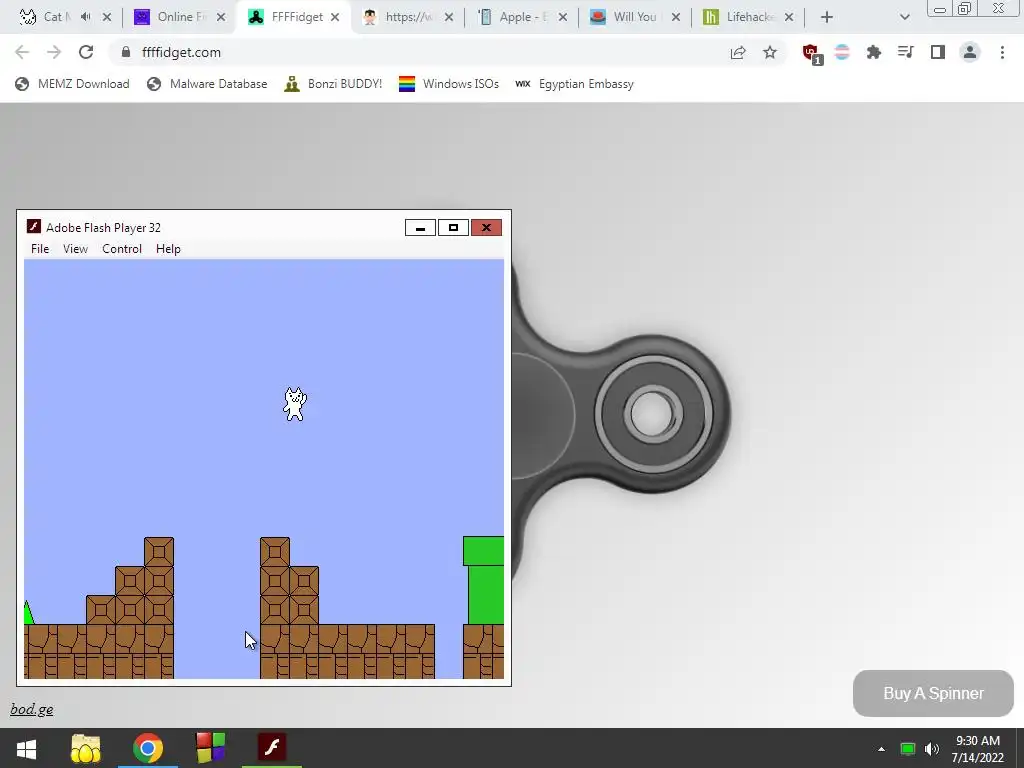Go back in browser history
Viewport: 1024px width, 768px height.
coord(22,52)
